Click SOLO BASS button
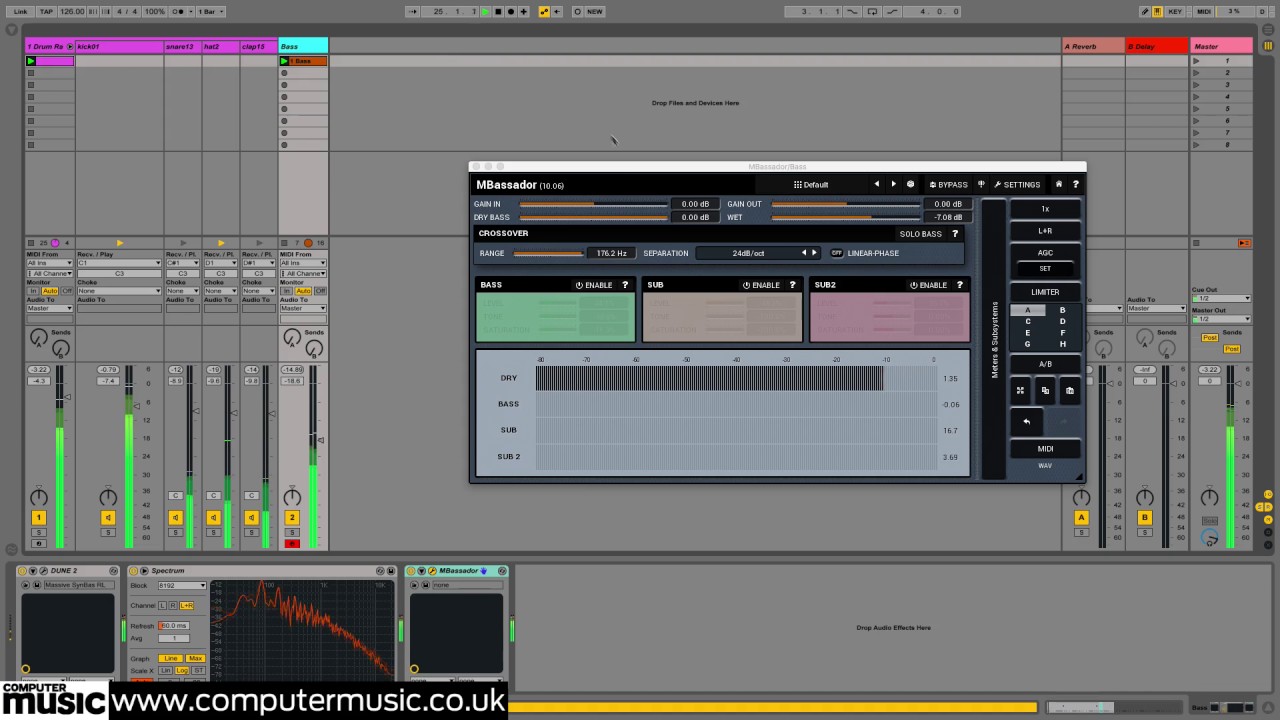Viewport: 1280px width, 720px height. click(920, 234)
